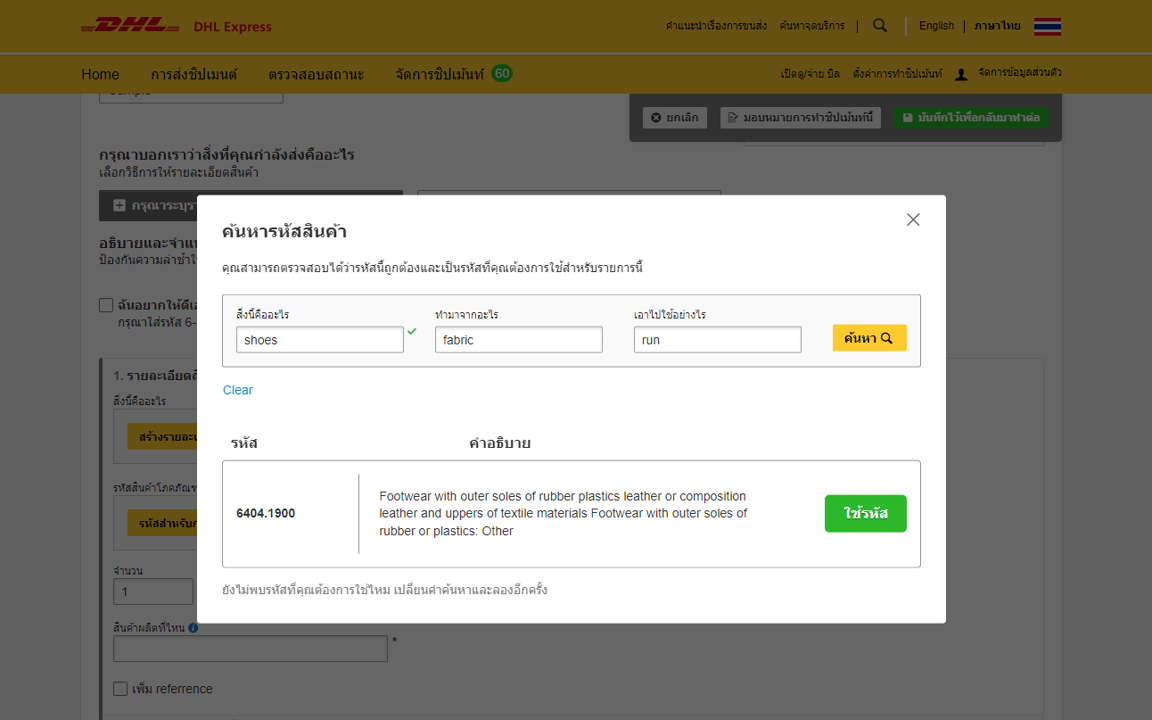Open the search magnifier icon in header
Viewport: 1152px width, 720px height.
tap(879, 26)
